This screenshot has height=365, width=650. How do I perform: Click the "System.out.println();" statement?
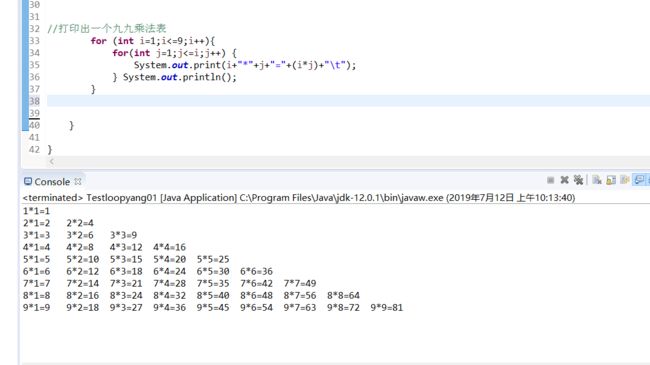179,77
